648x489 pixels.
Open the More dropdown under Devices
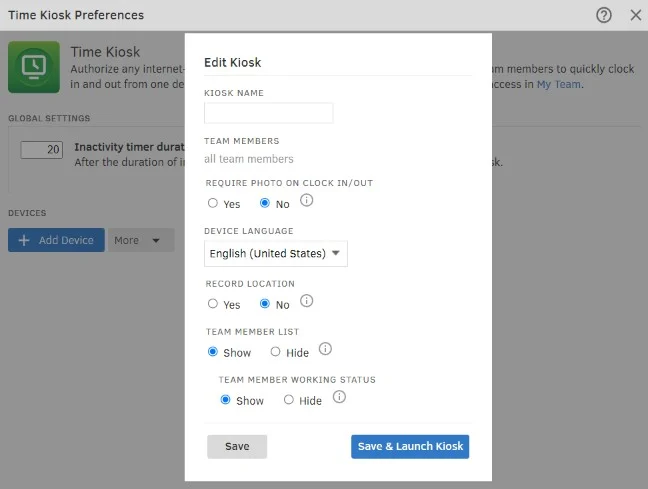141,240
